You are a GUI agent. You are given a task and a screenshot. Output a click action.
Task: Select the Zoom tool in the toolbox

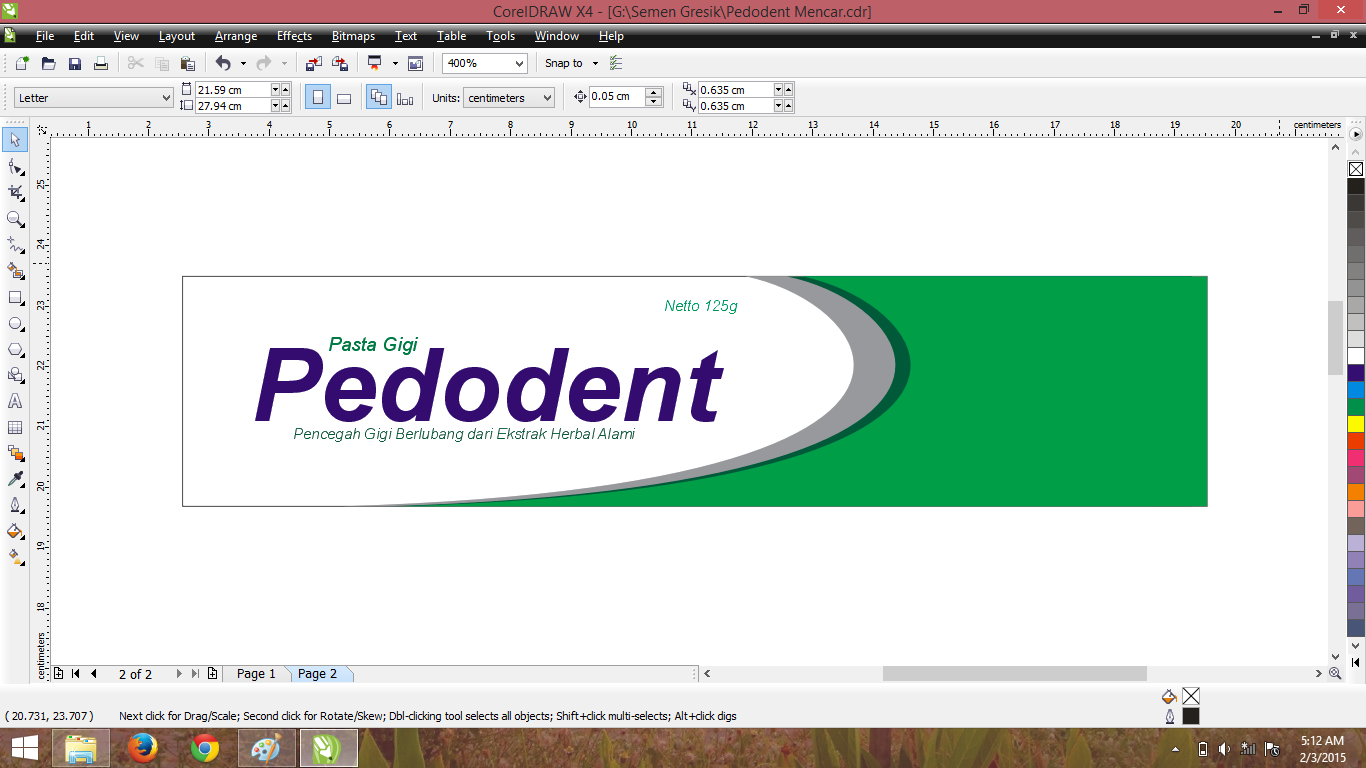tap(15, 219)
